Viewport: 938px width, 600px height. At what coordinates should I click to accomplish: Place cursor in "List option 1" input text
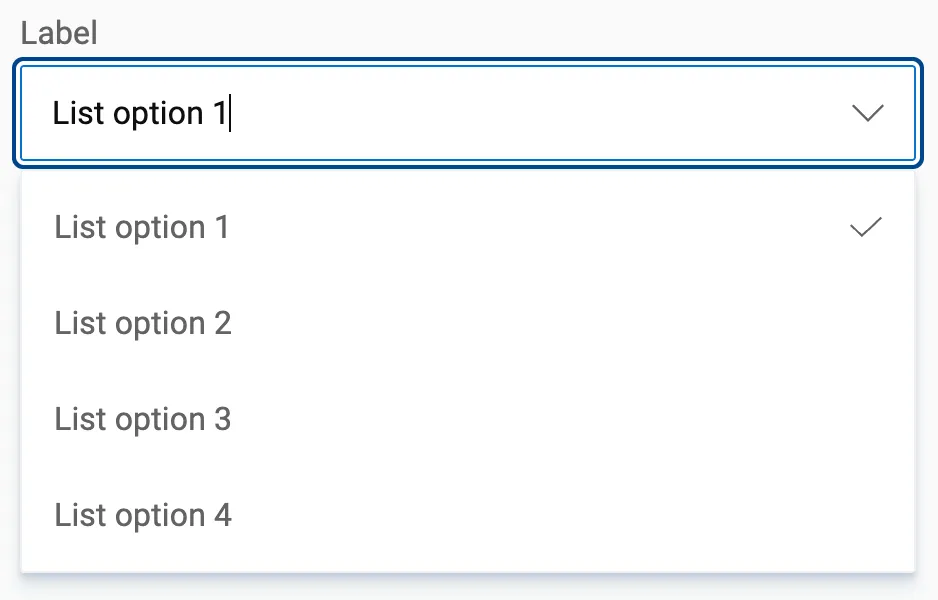coord(140,113)
